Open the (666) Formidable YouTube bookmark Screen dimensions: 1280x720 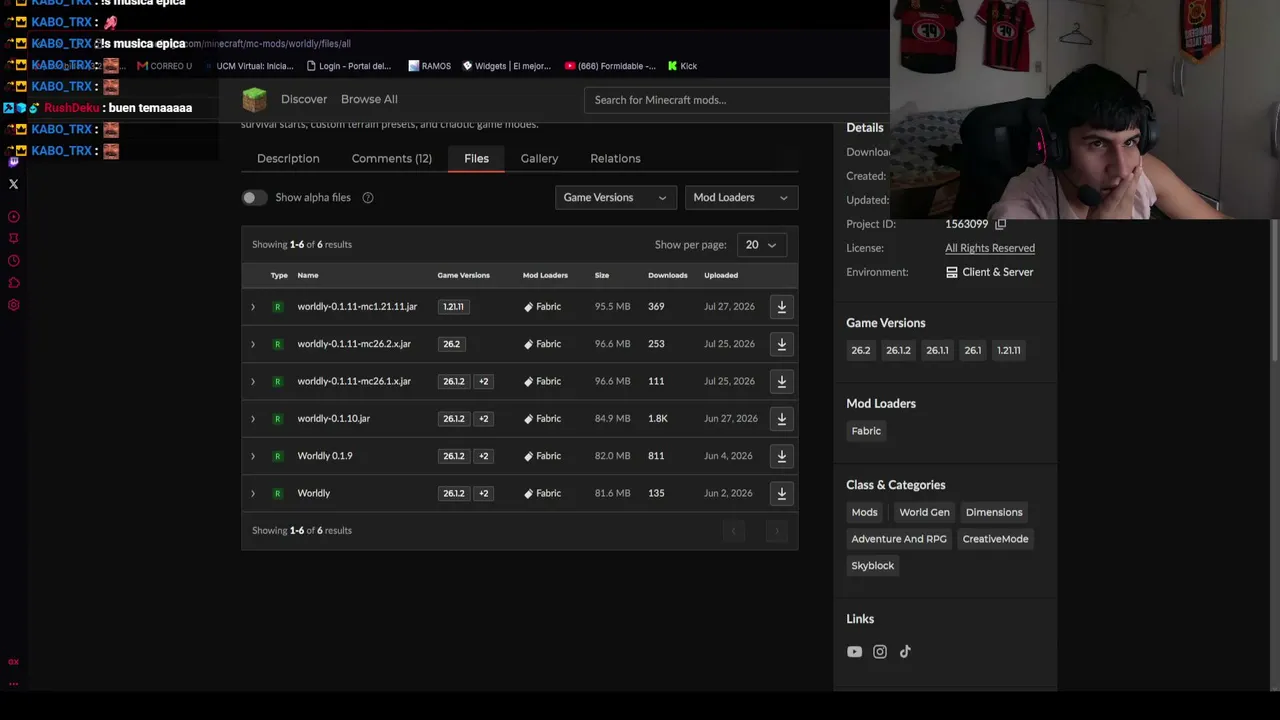pyautogui.click(x=610, y=66)
